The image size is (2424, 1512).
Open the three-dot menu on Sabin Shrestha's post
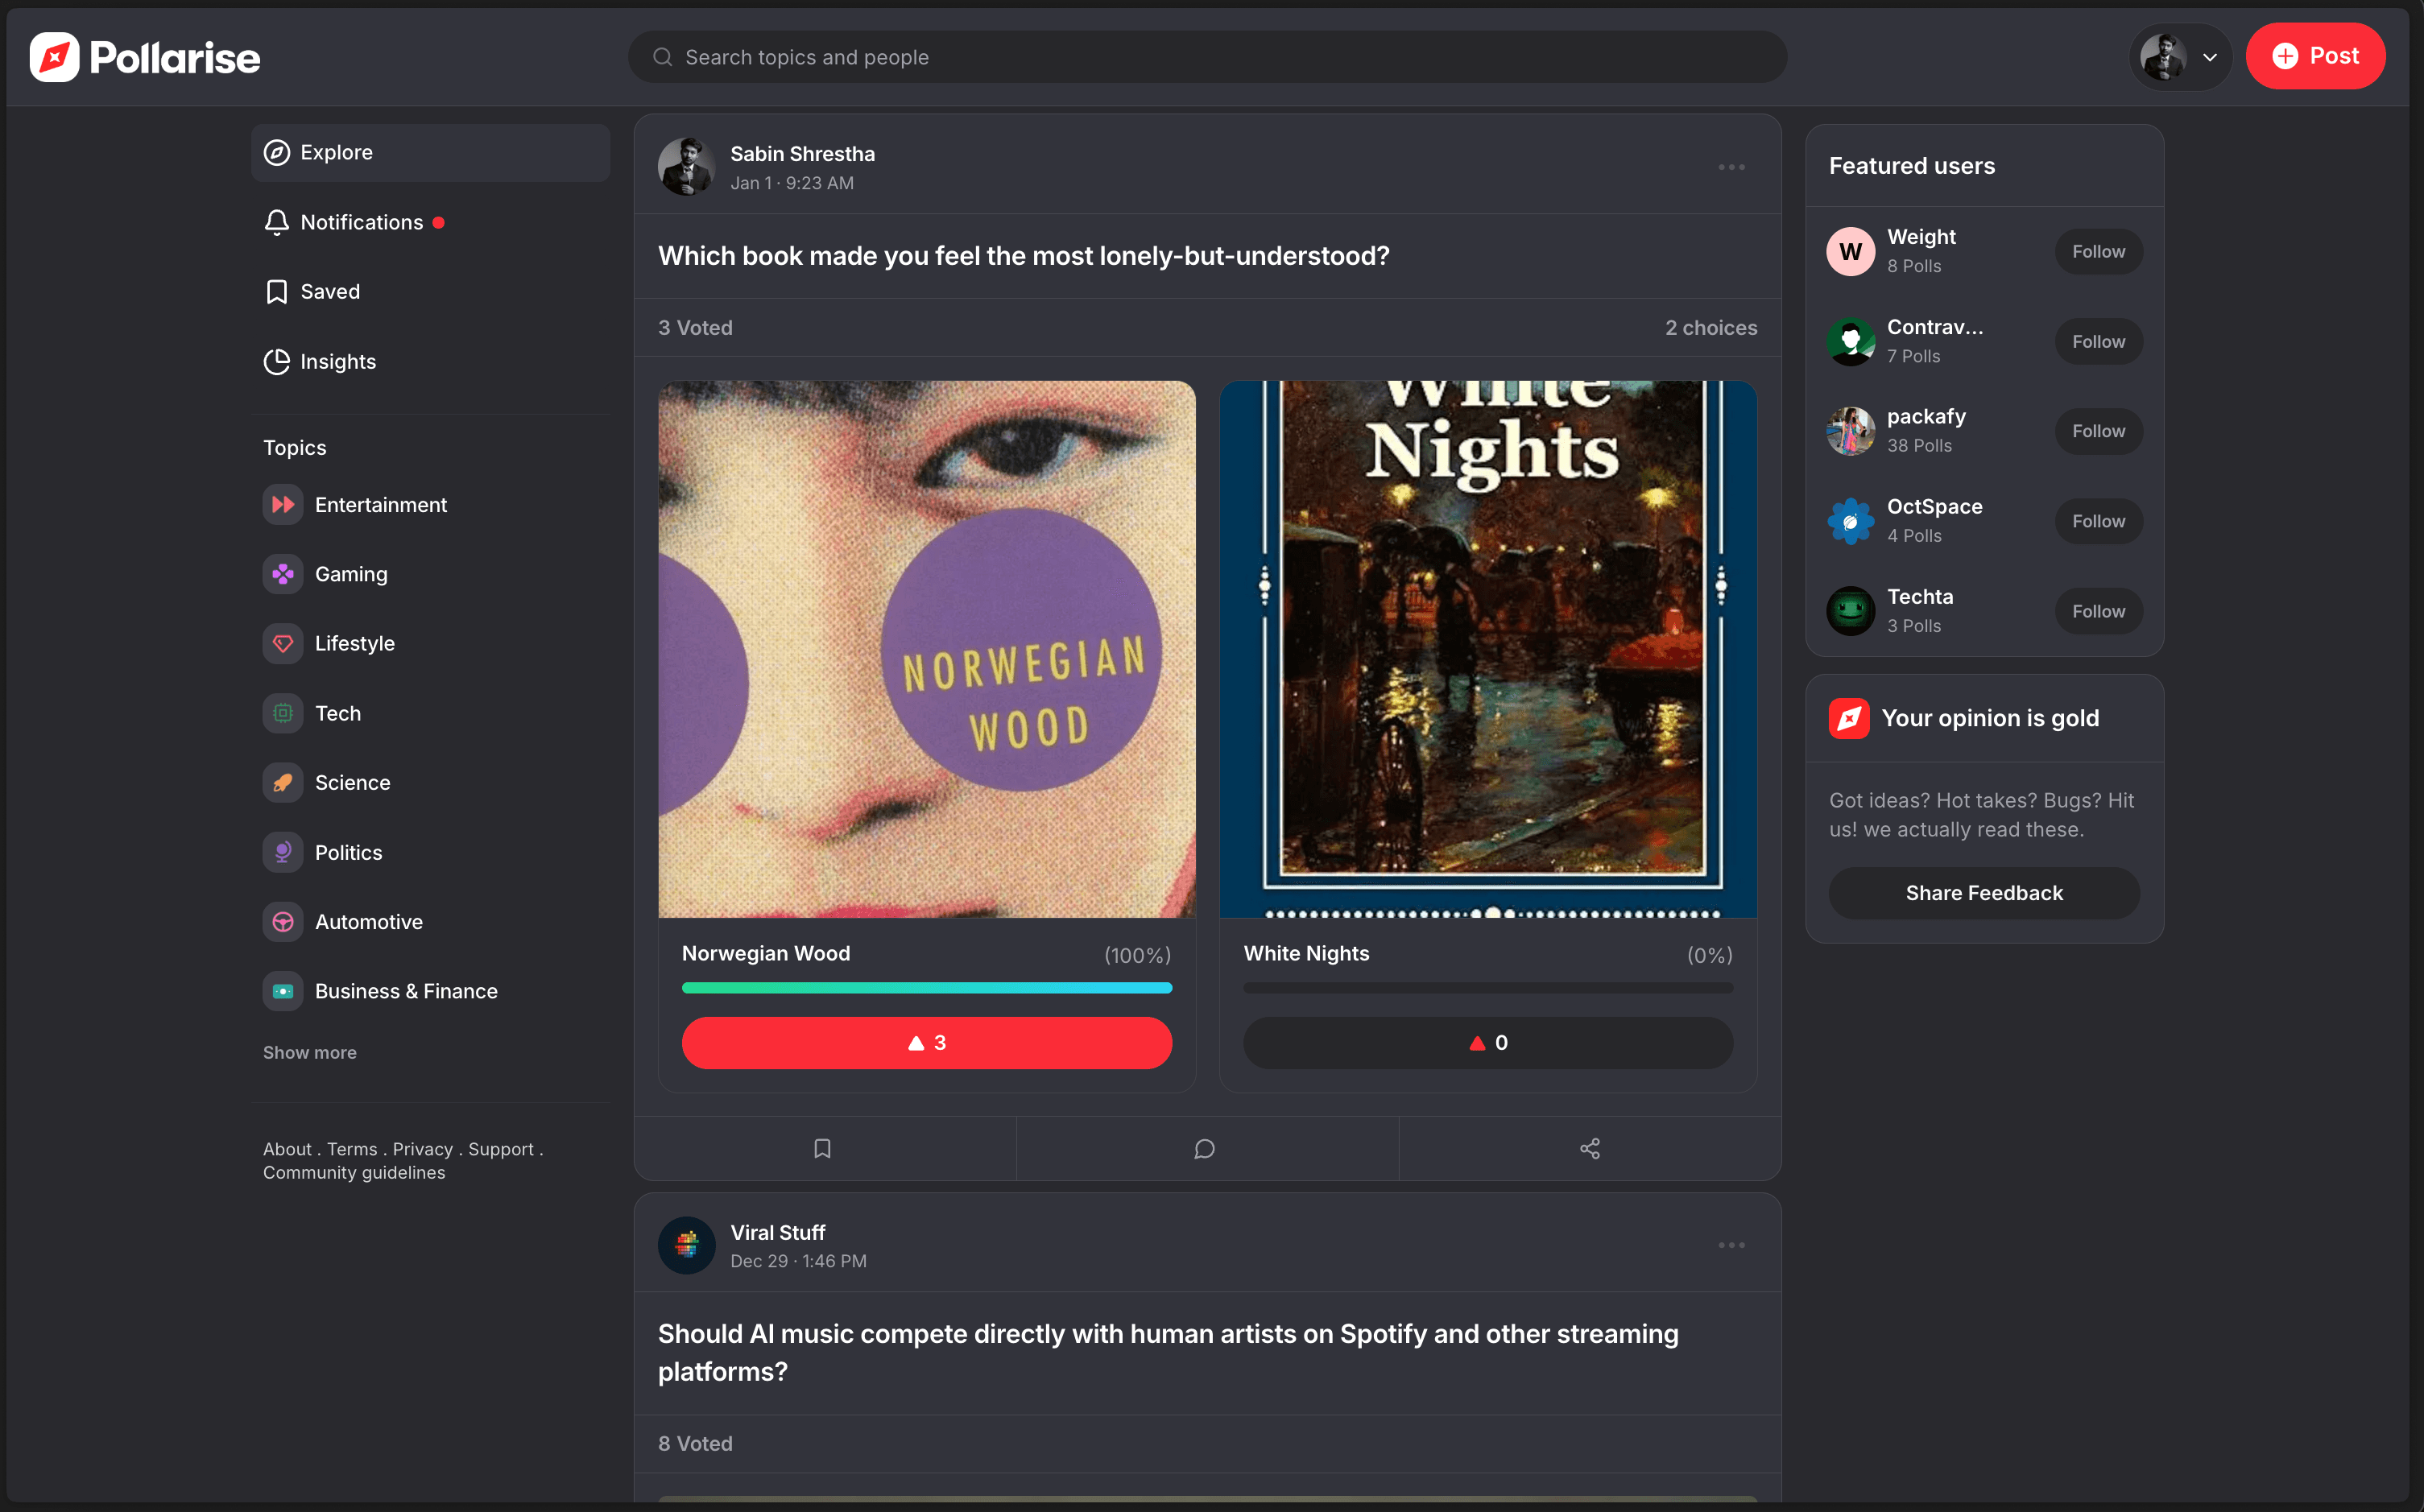[x=1731, y=167]
